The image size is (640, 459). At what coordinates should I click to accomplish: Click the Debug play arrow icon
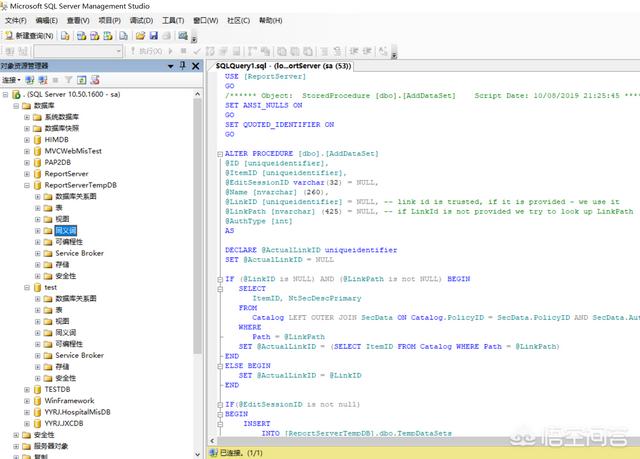point(171,51)
